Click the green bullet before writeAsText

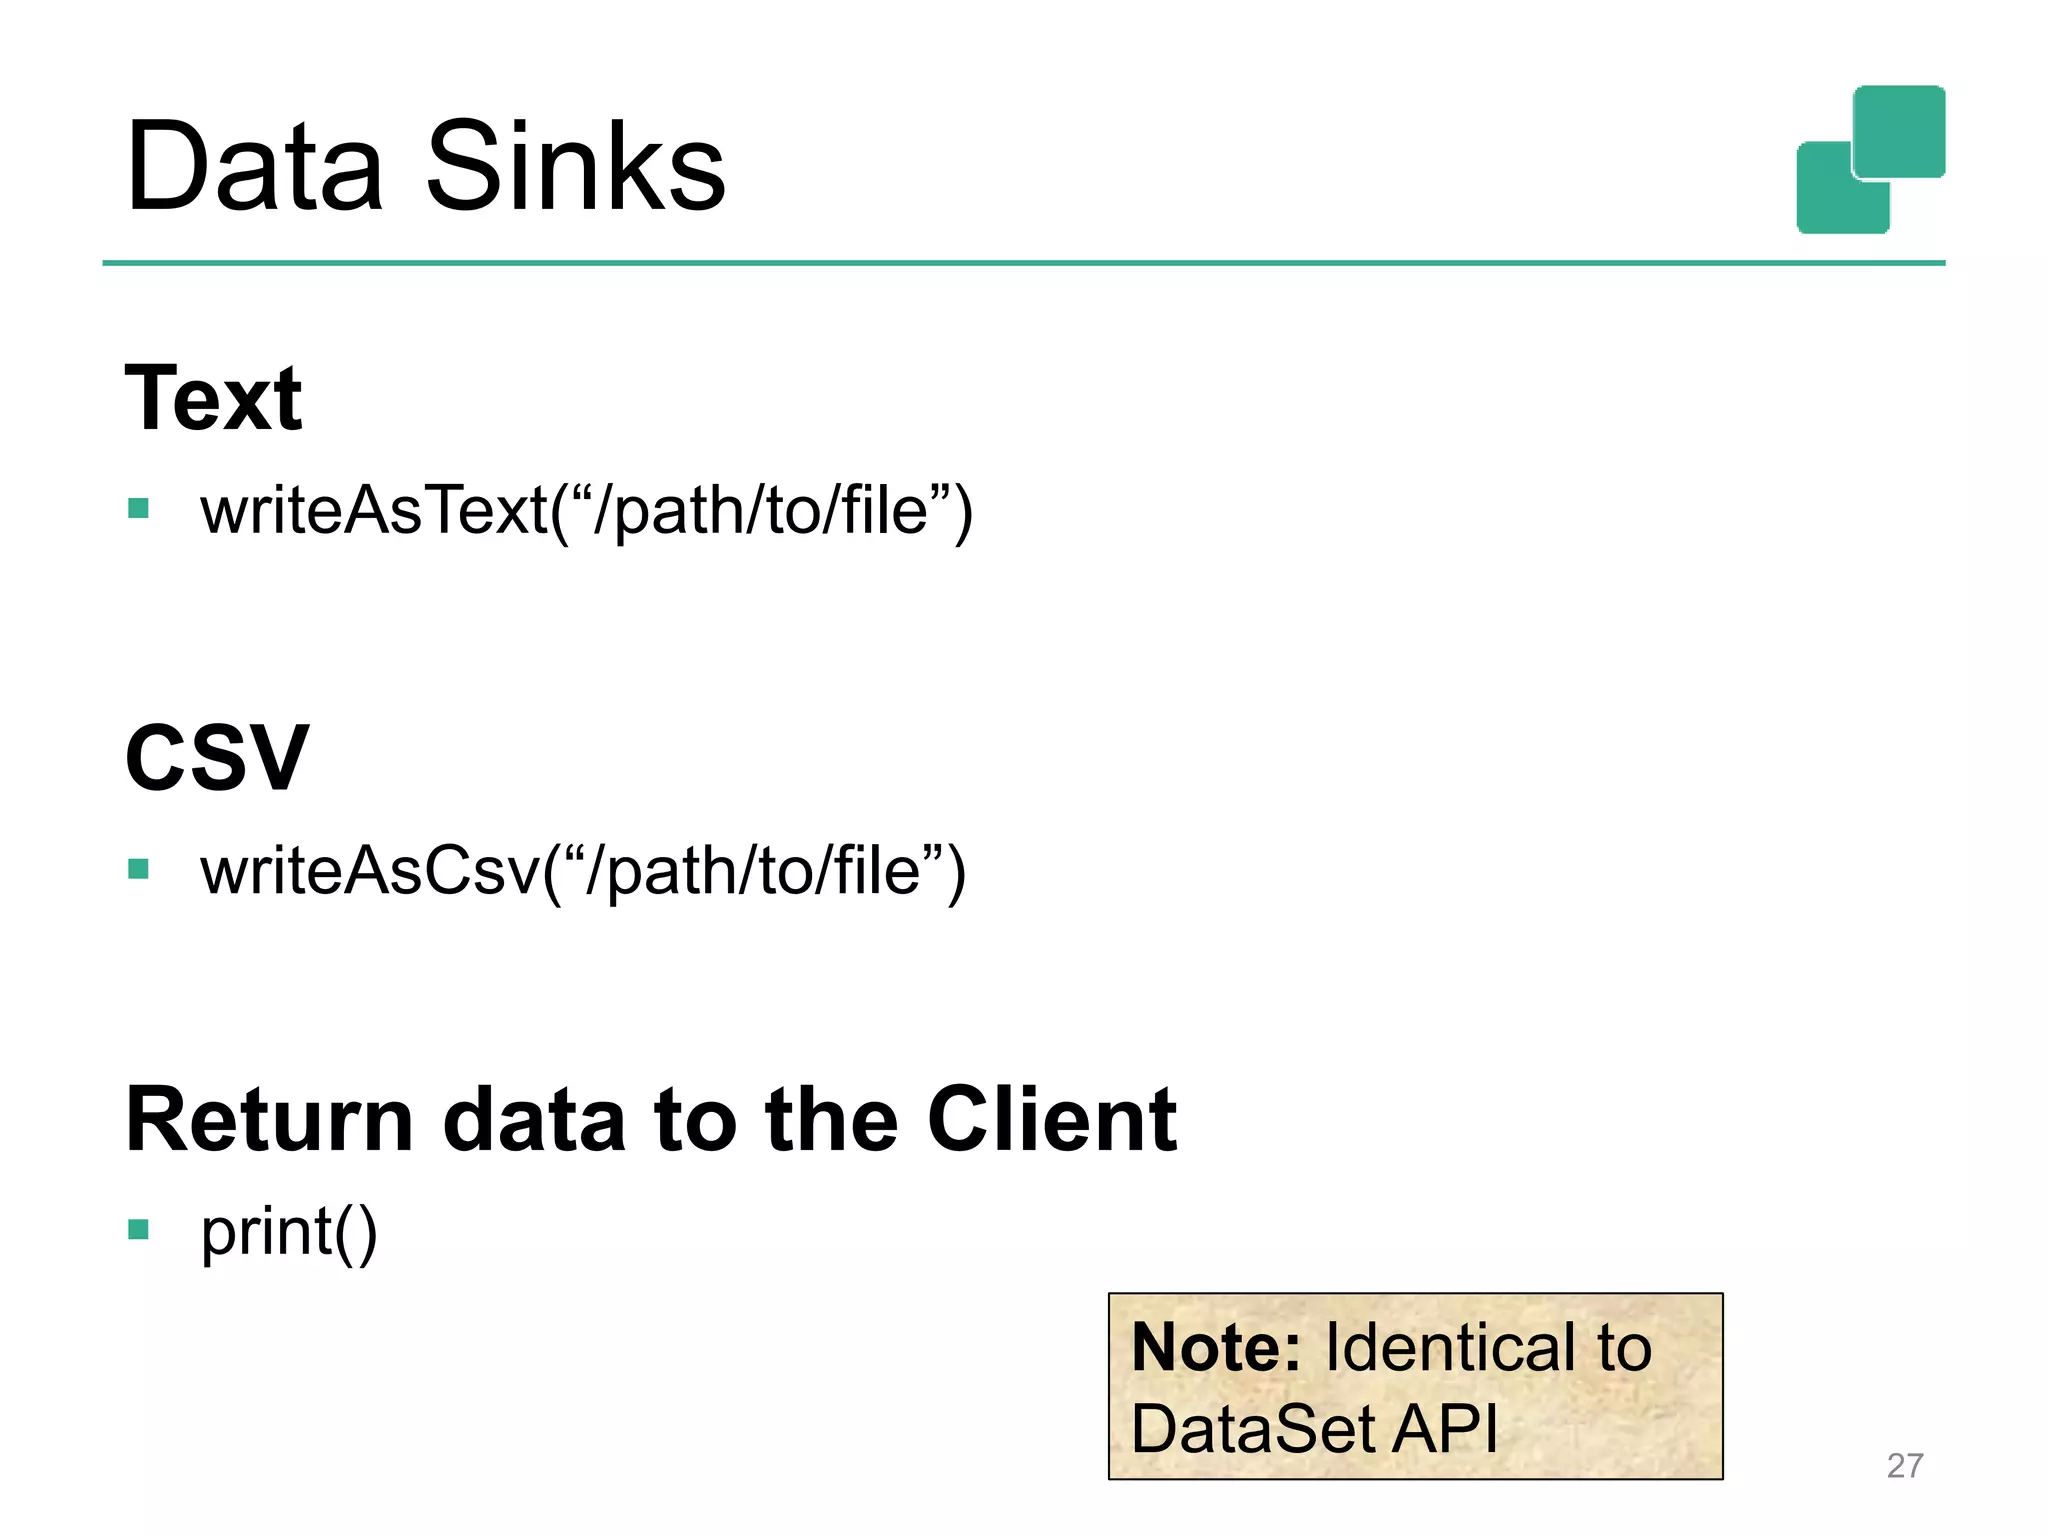pyautogui.click(x=138, y=509)
